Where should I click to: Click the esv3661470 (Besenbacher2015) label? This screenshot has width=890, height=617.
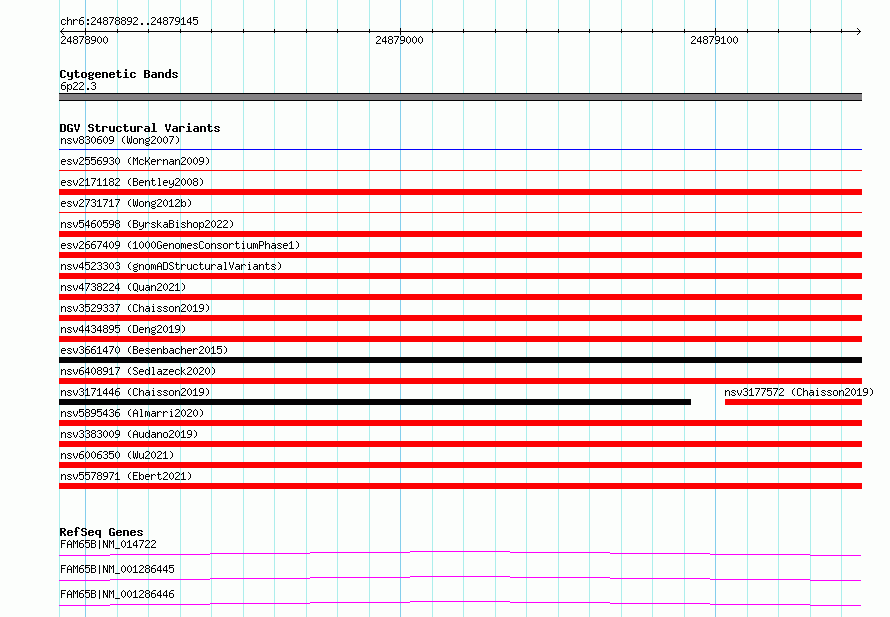144,350
